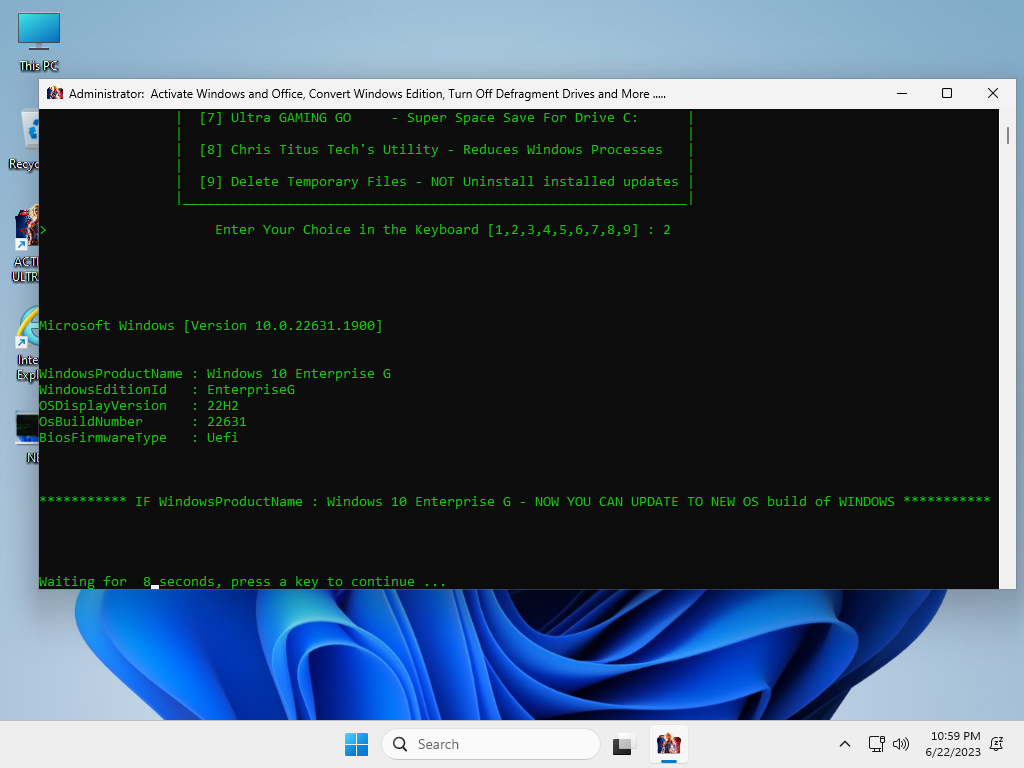Screen dimensions: 1024x768
Task: Click the 'WindowsProductName : Windows 10 Enterprise G' row
Action: pos(215,374)
